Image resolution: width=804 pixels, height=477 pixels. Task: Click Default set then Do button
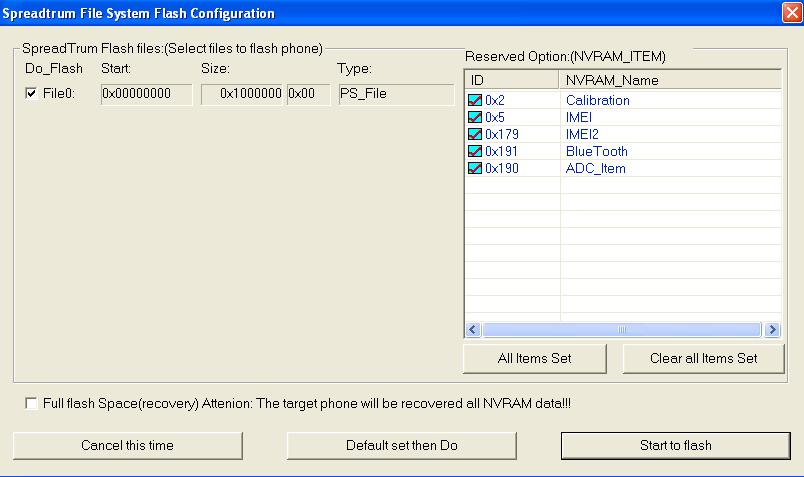402,445
